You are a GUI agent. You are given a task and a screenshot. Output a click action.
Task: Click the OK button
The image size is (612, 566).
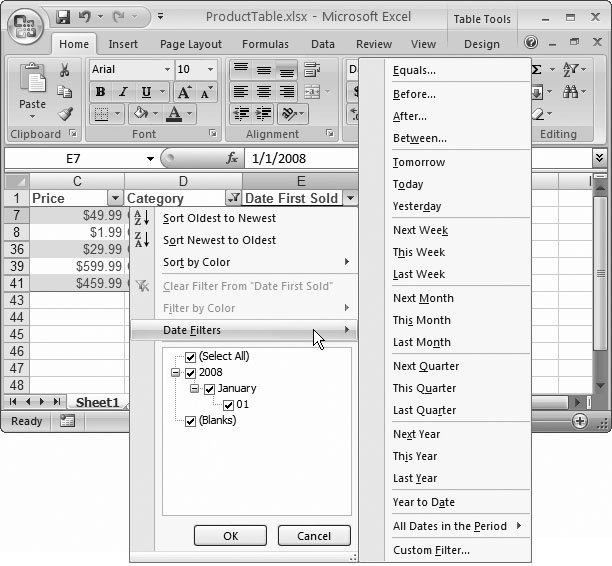point(230,535)
